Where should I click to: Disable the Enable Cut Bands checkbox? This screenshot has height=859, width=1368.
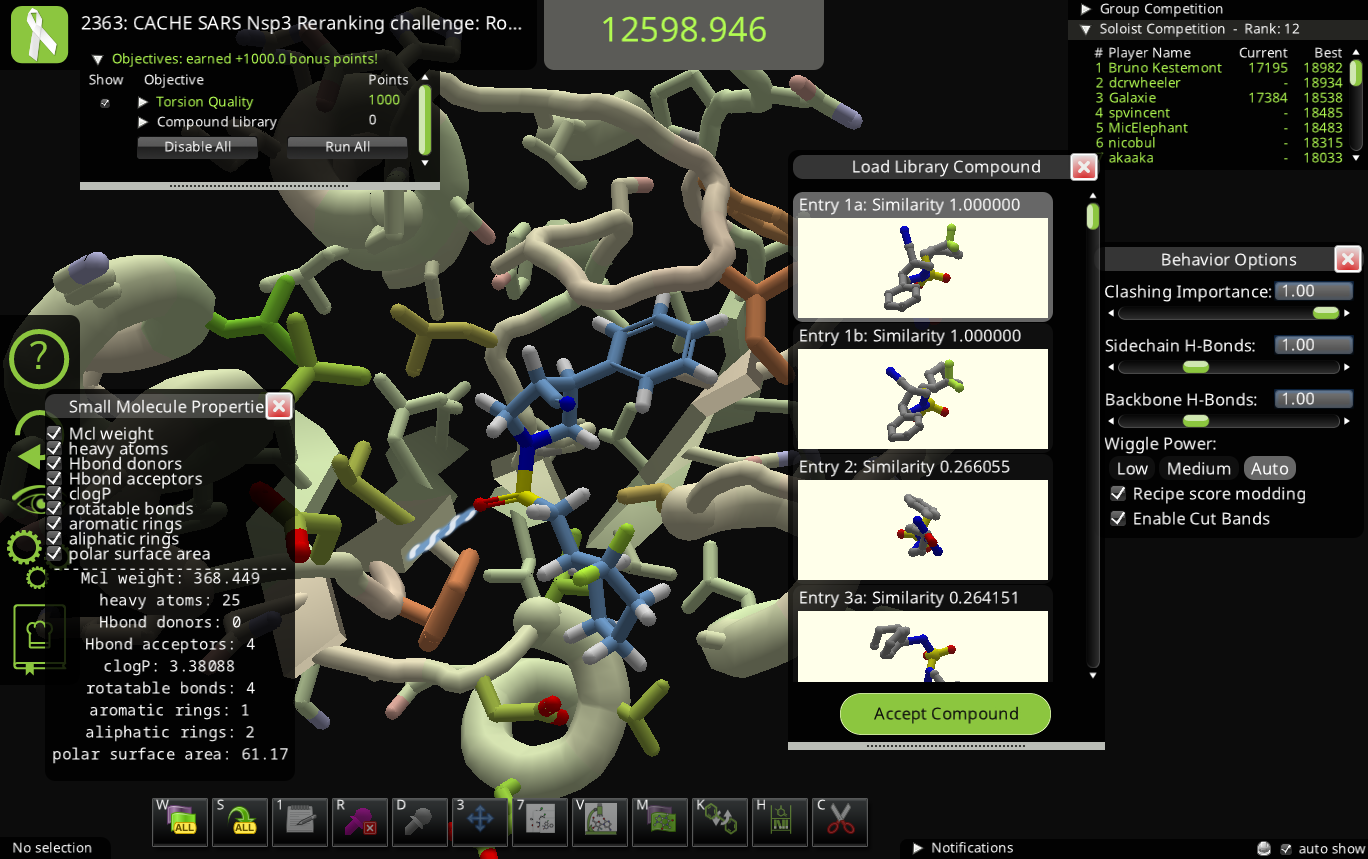click(1119, 519)
